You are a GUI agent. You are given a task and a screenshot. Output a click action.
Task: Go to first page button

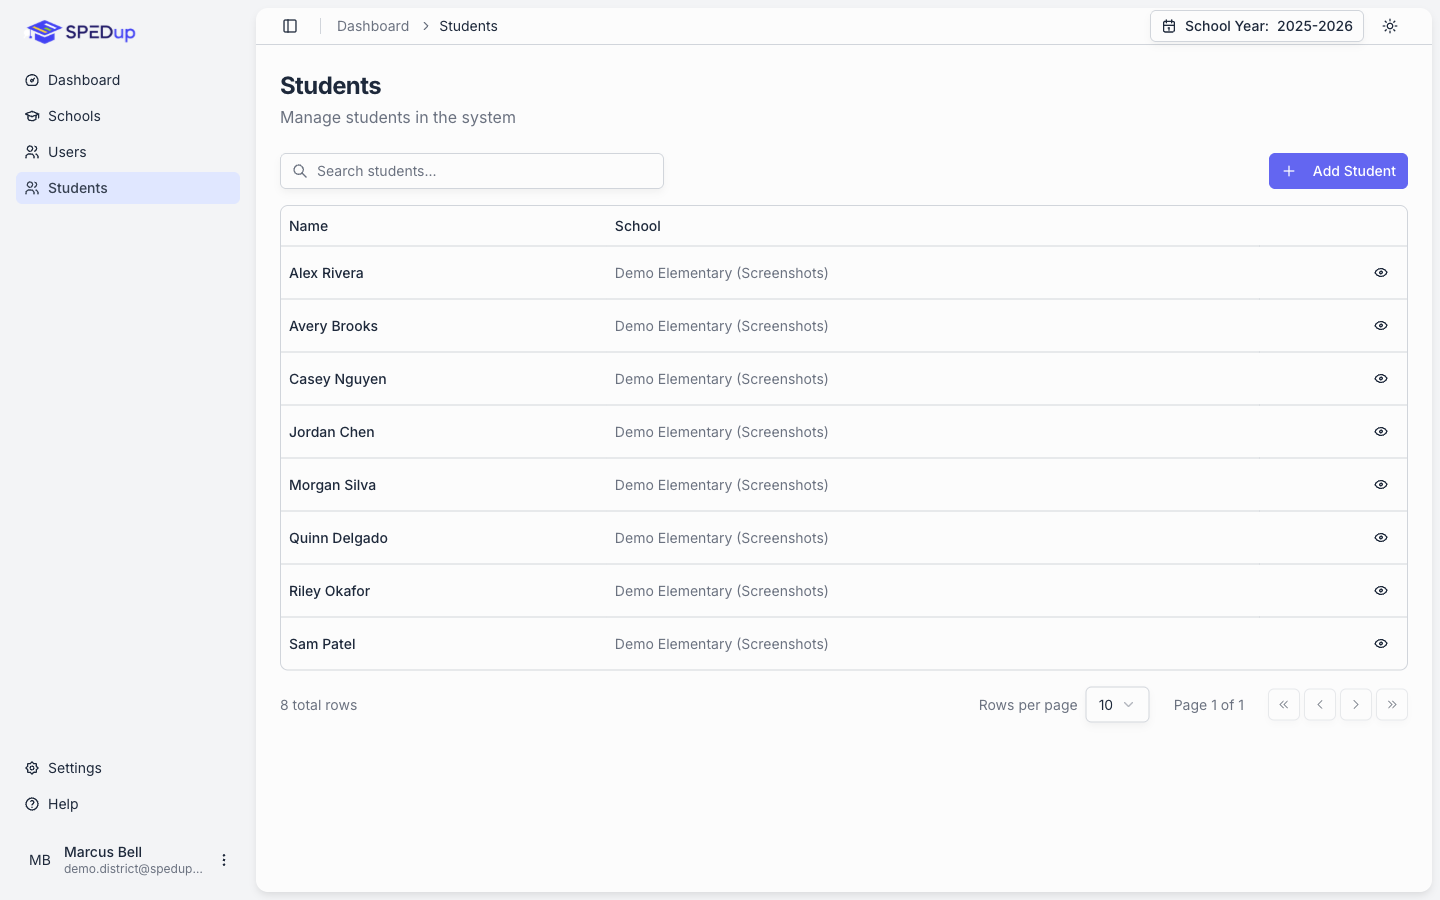(x=1284, y=705)
